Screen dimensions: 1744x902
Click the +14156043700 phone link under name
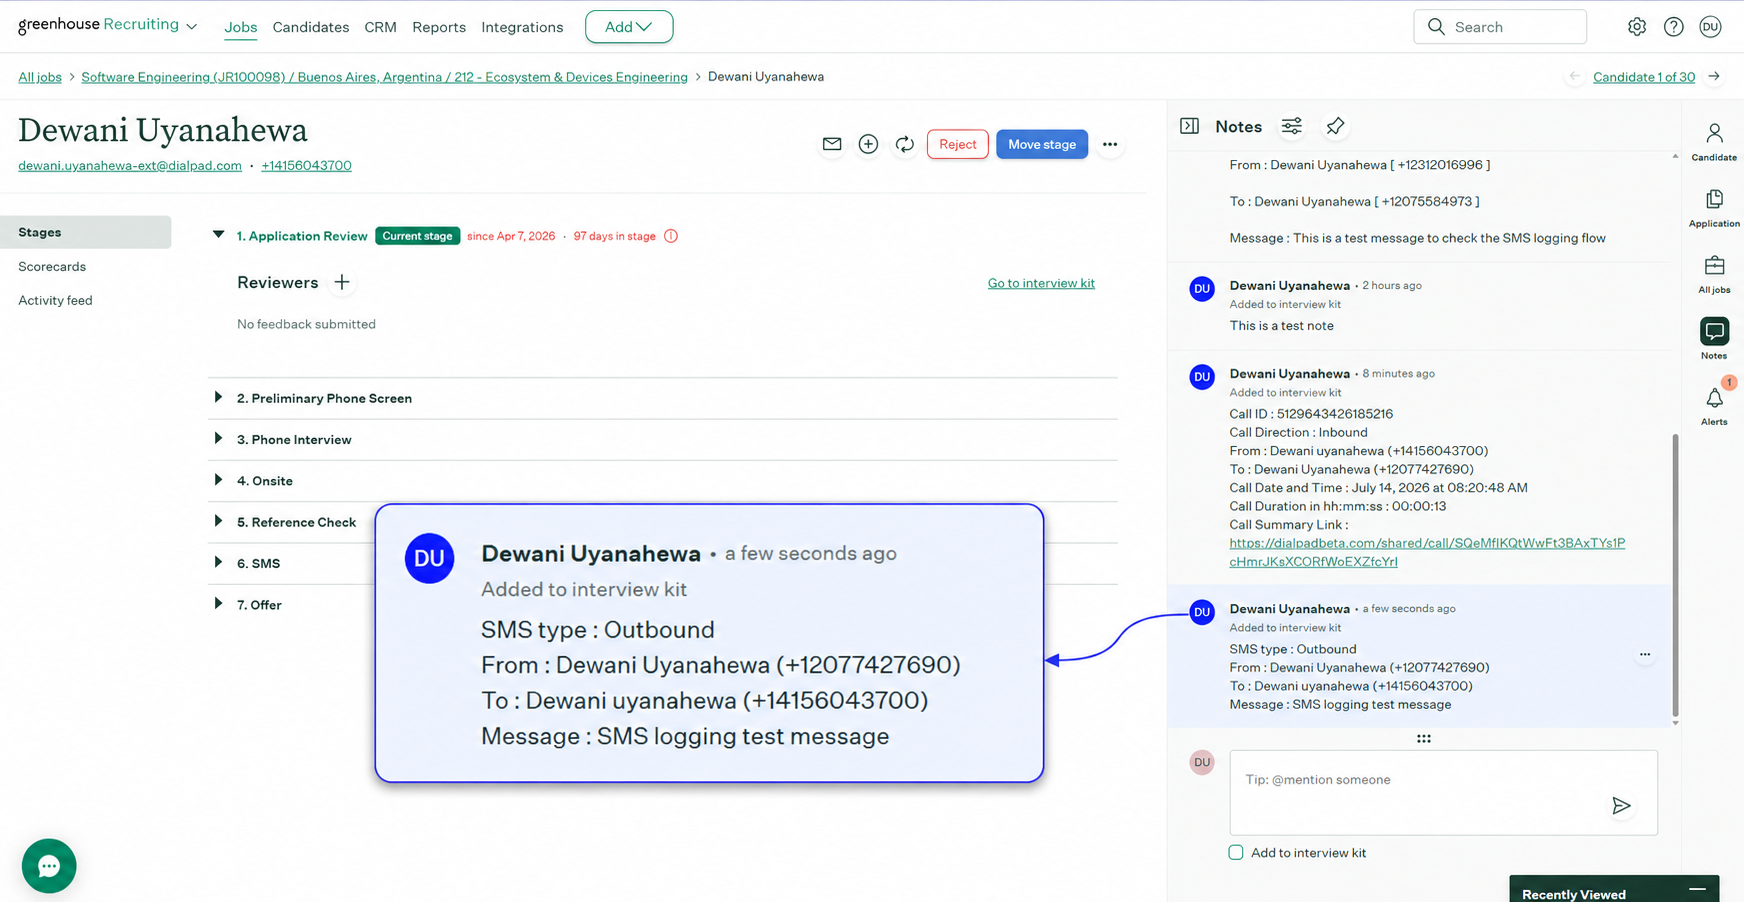point(306,166)
